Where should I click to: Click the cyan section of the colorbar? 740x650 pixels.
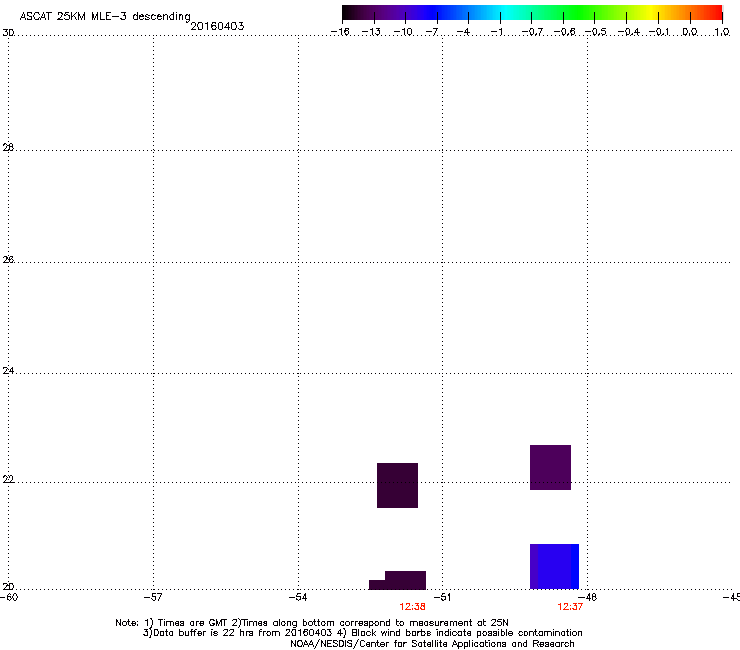[x=505, y=13]
